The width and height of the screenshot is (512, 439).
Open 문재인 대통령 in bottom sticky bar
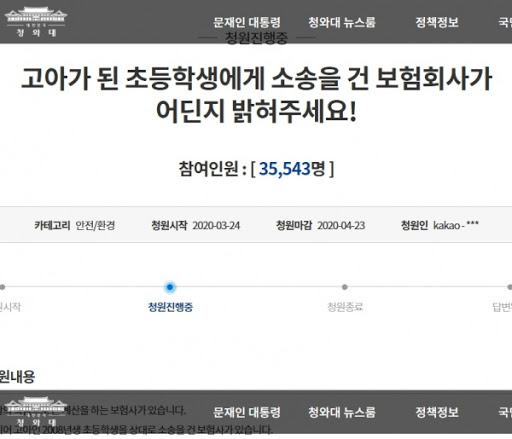247,412
